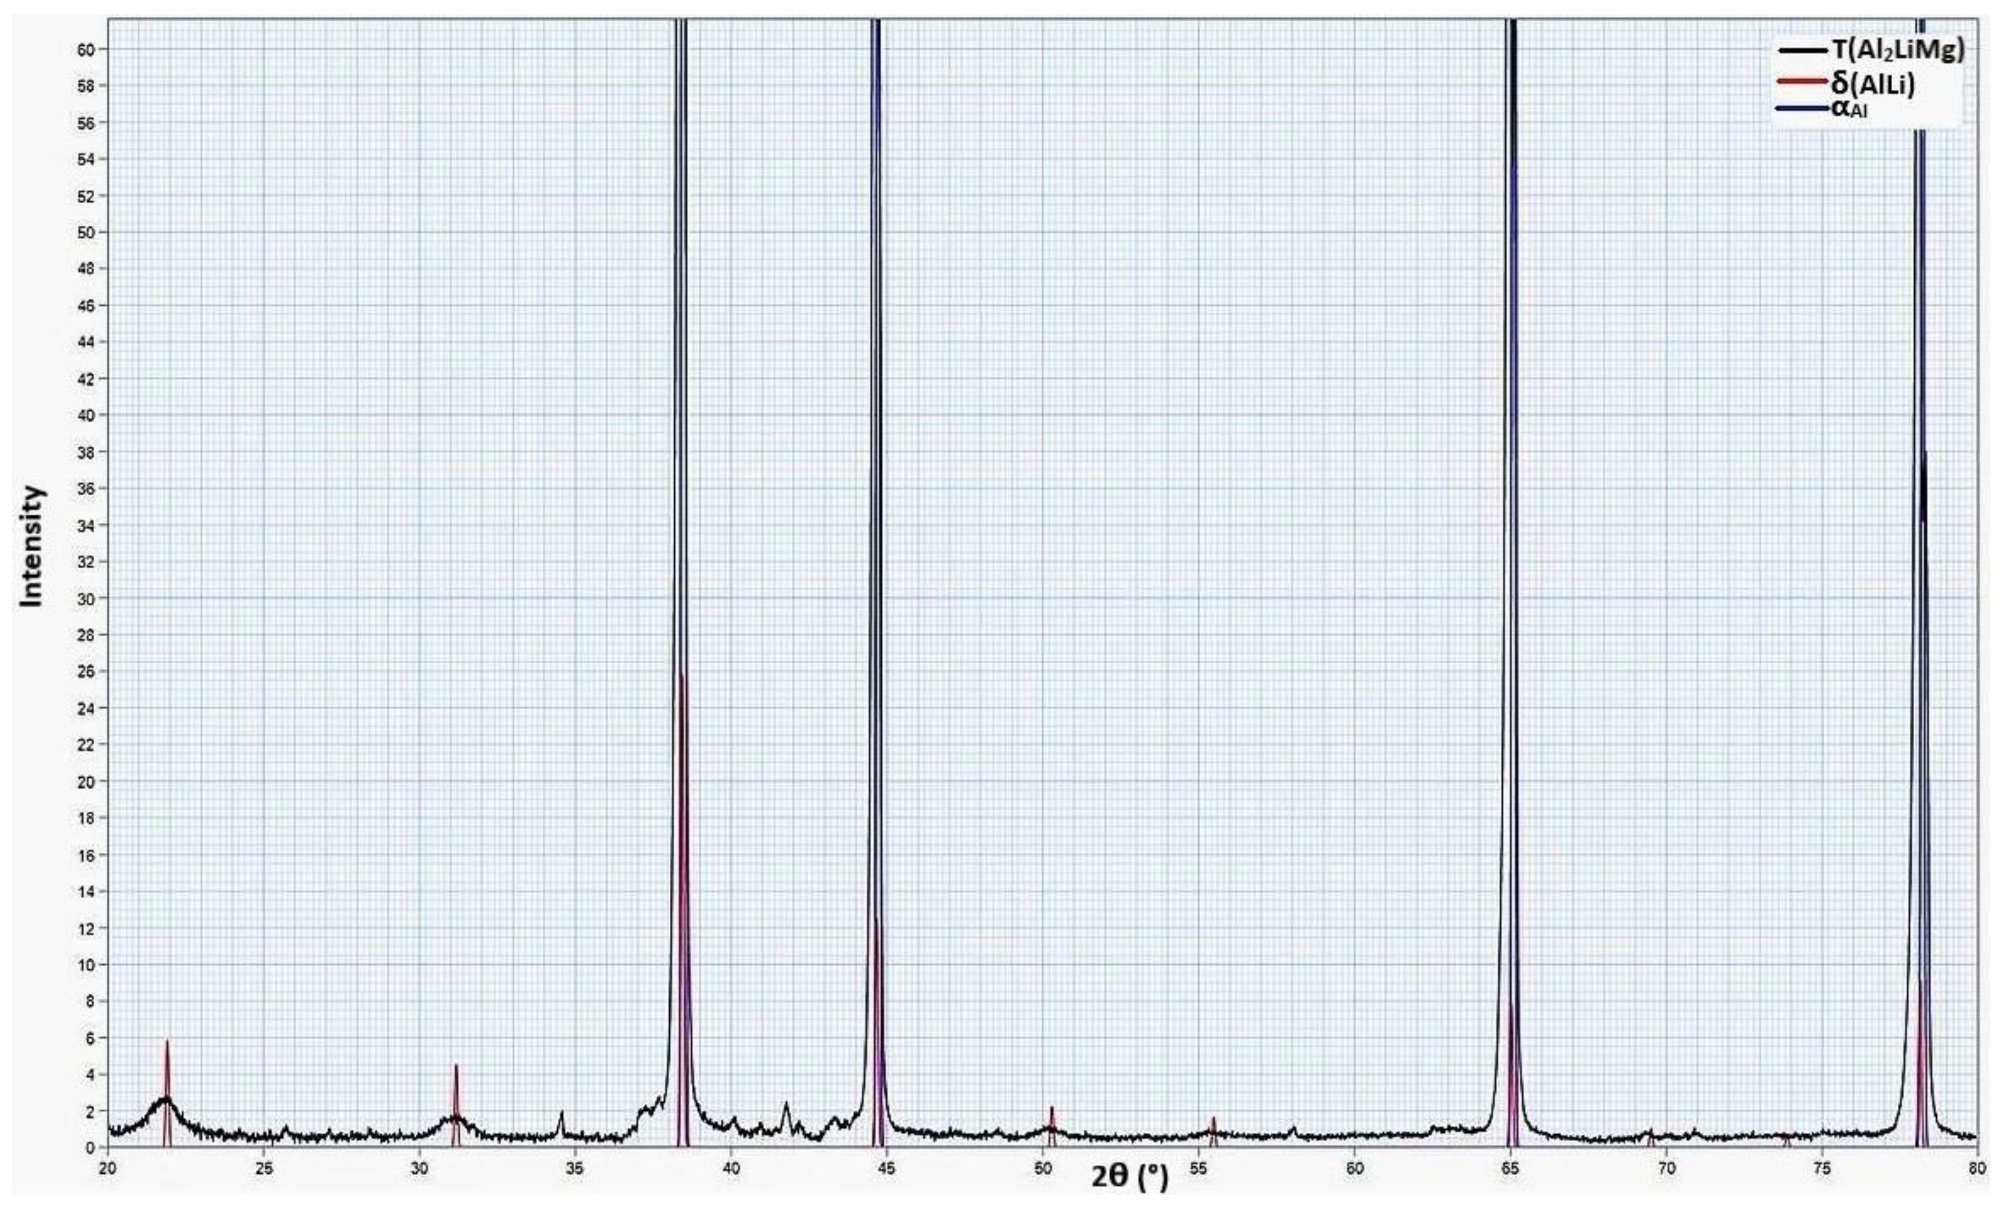Click the x-axis tick label 45

(x=886, y=1168)
